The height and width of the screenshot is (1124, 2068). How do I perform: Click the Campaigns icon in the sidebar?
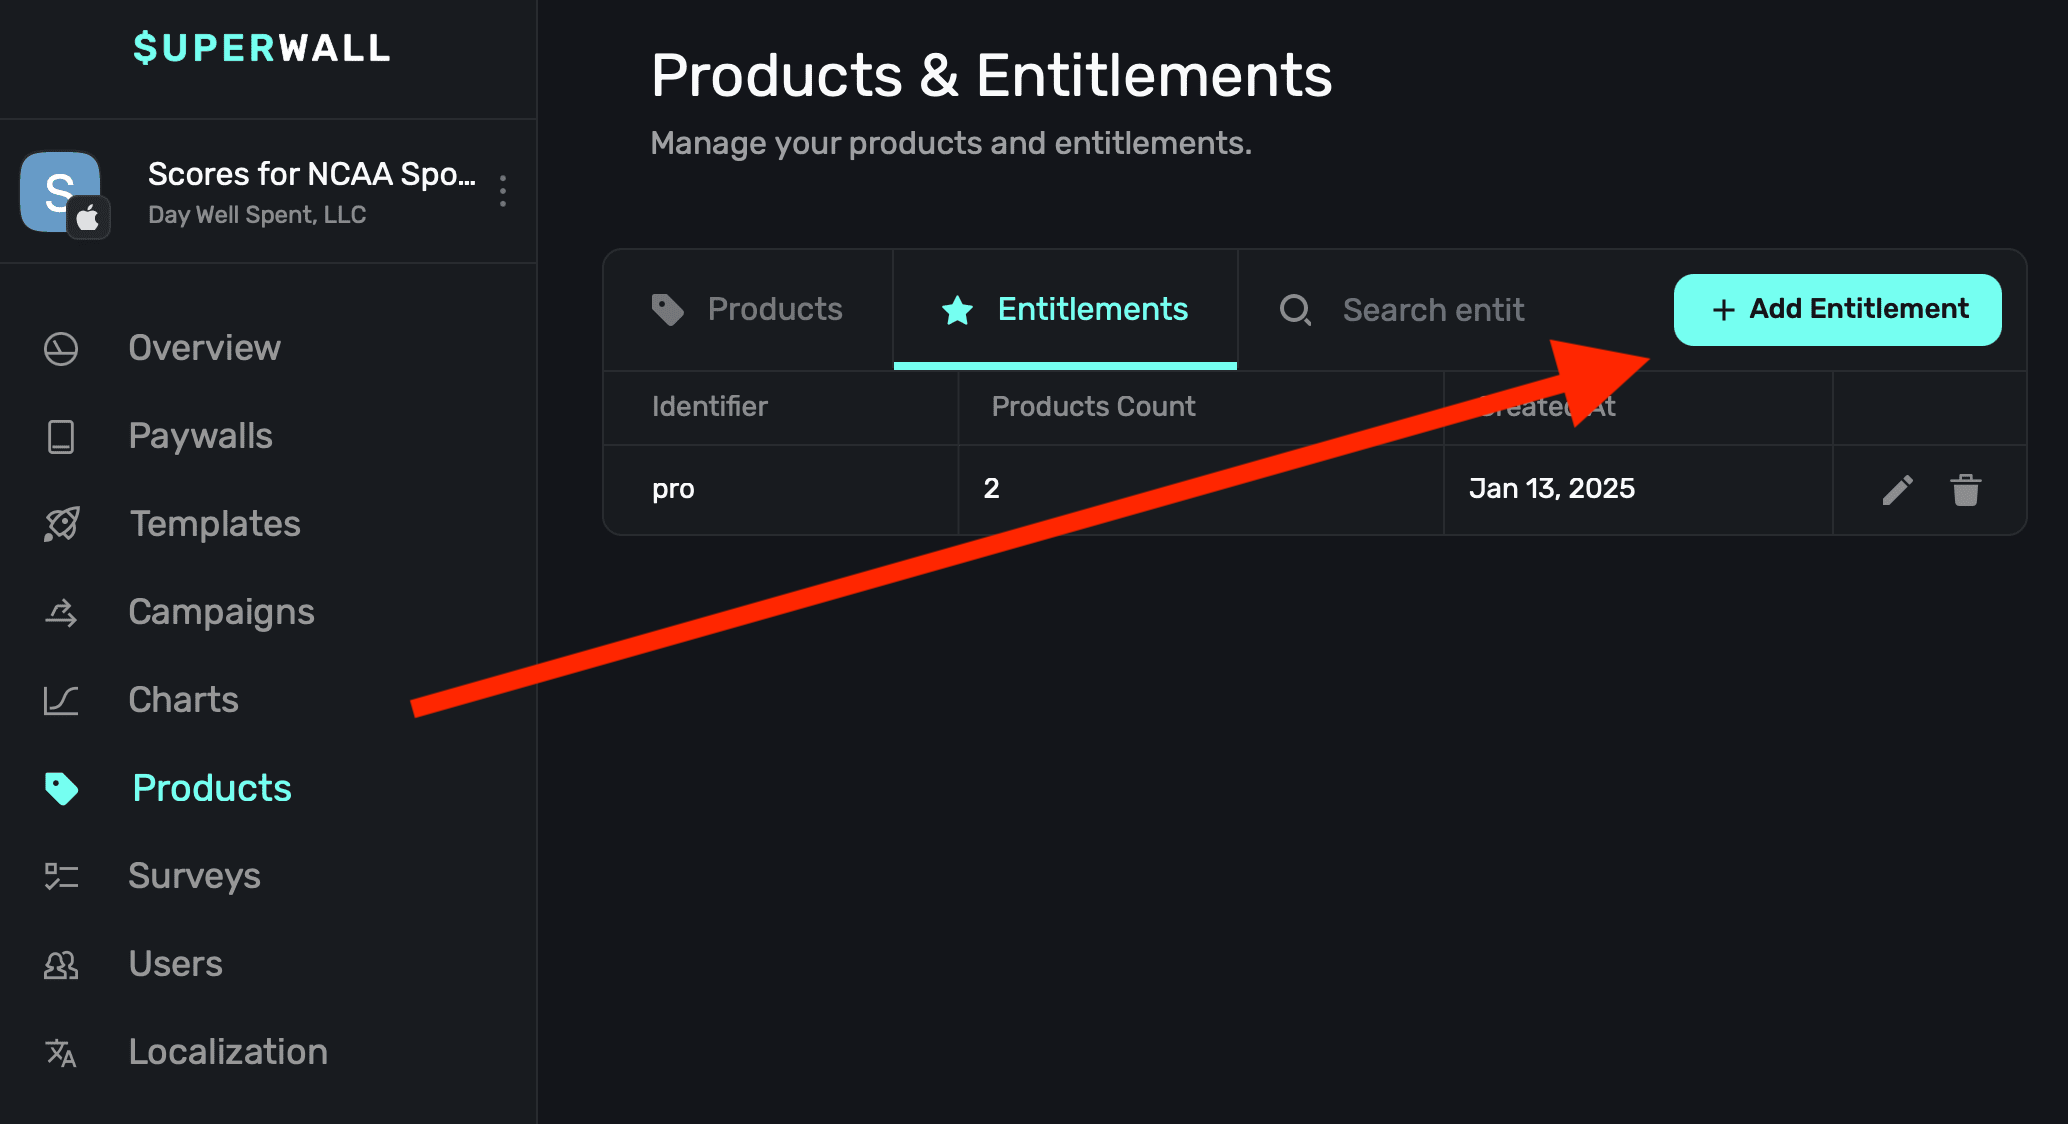(61, 612)
